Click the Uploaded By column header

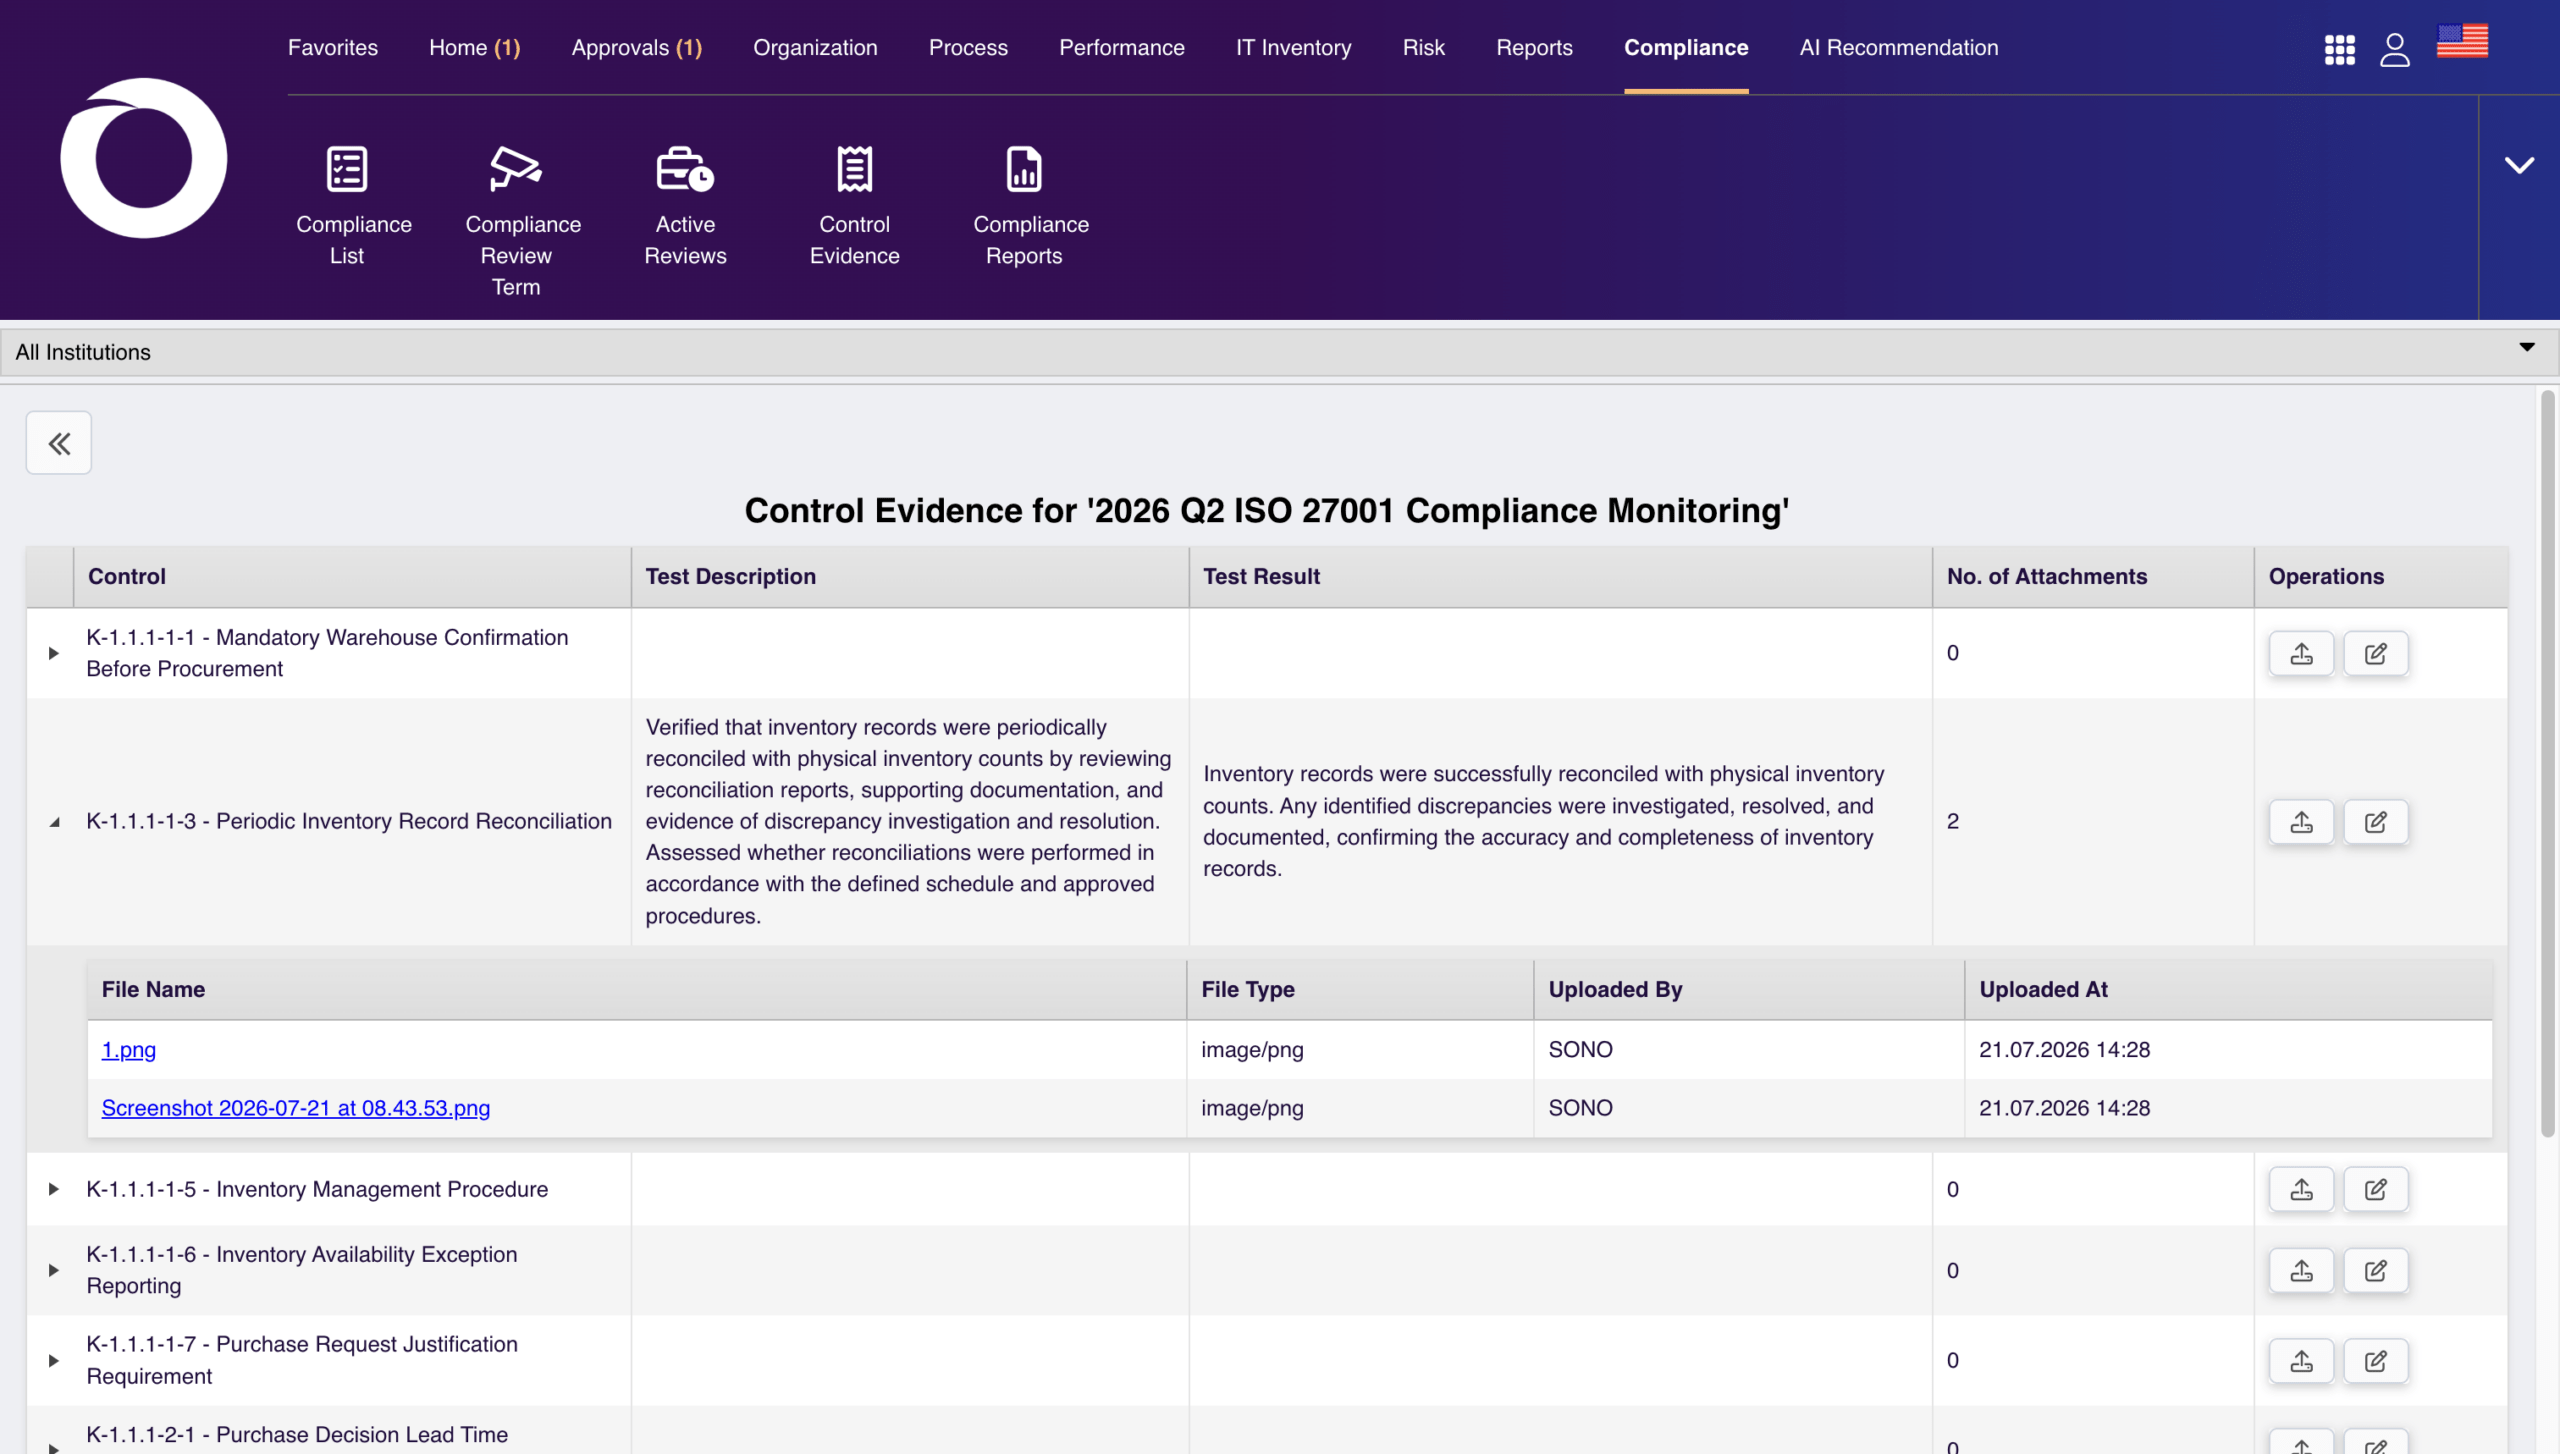(x=1750, y=989)
